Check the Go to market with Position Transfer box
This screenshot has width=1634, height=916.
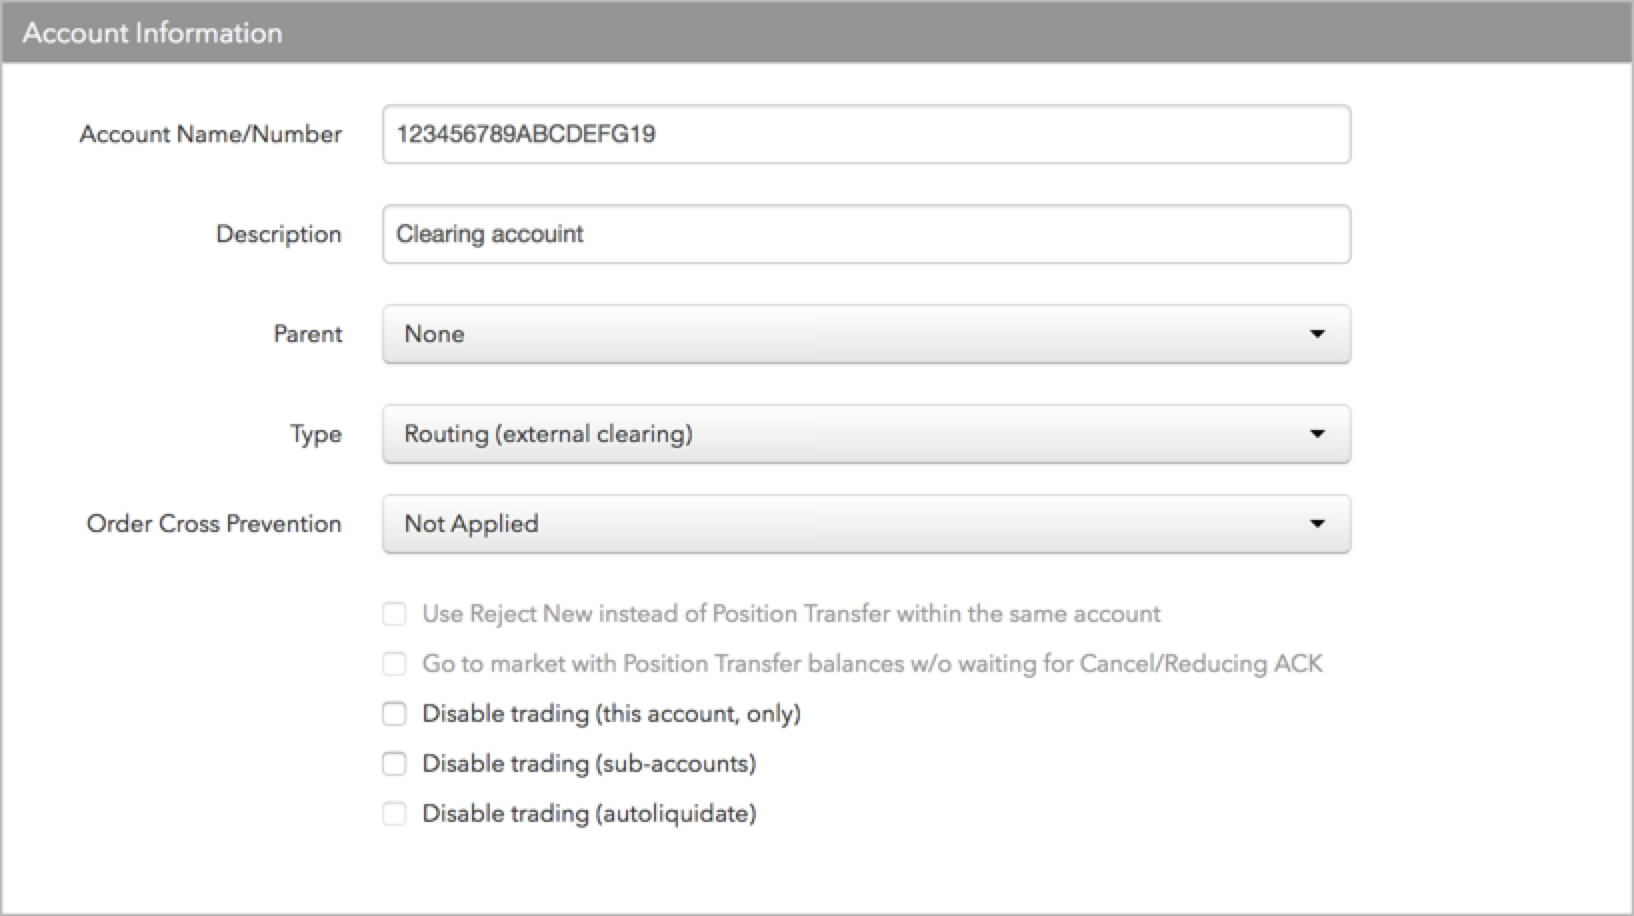click(x=395, y=664)
